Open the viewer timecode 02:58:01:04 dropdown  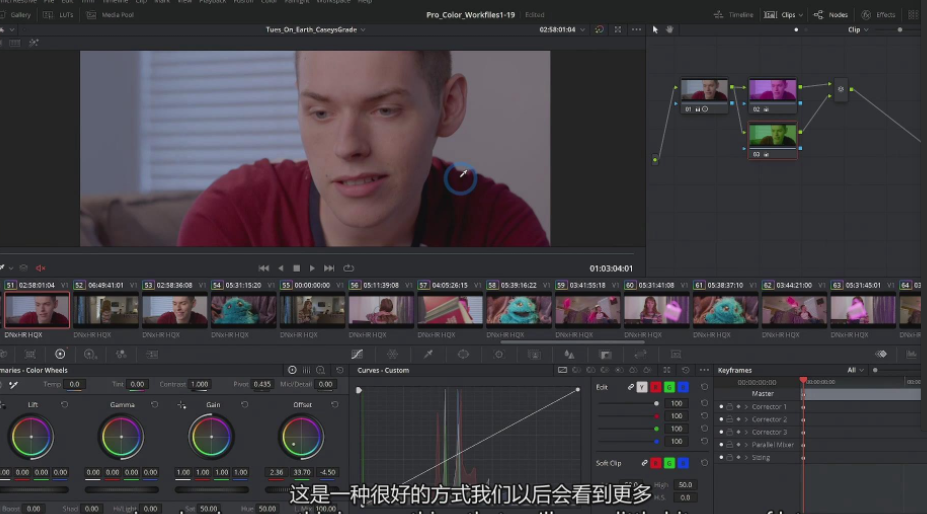(582, 30)
